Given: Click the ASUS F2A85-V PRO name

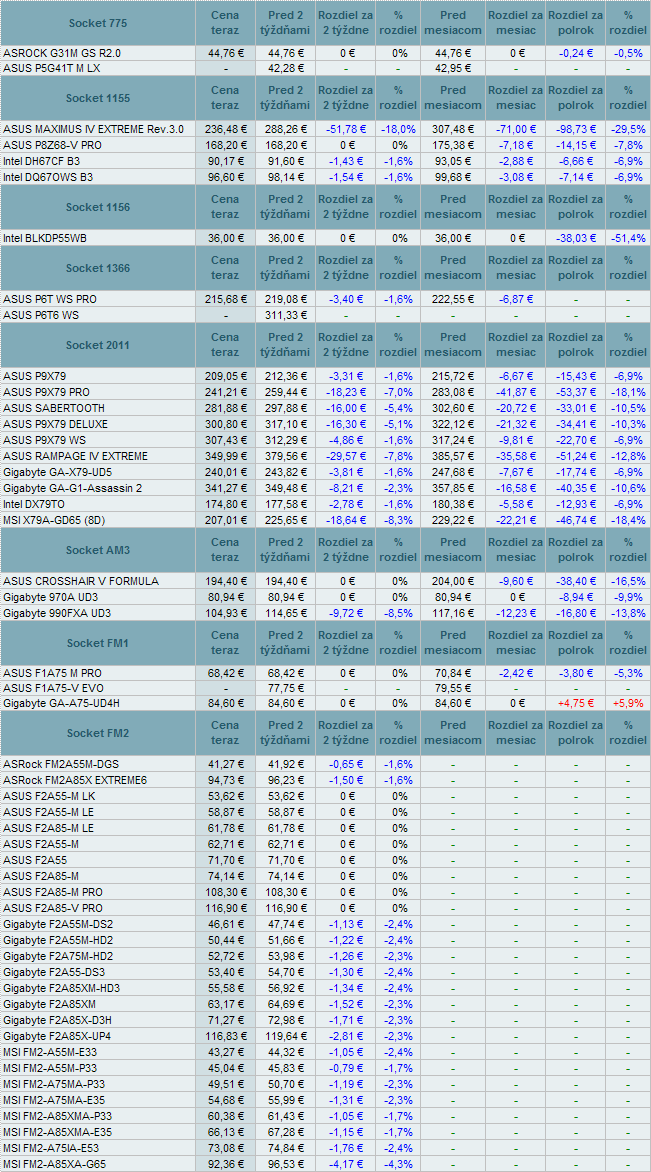Looking at the screenshot, I should coord(52,908).
